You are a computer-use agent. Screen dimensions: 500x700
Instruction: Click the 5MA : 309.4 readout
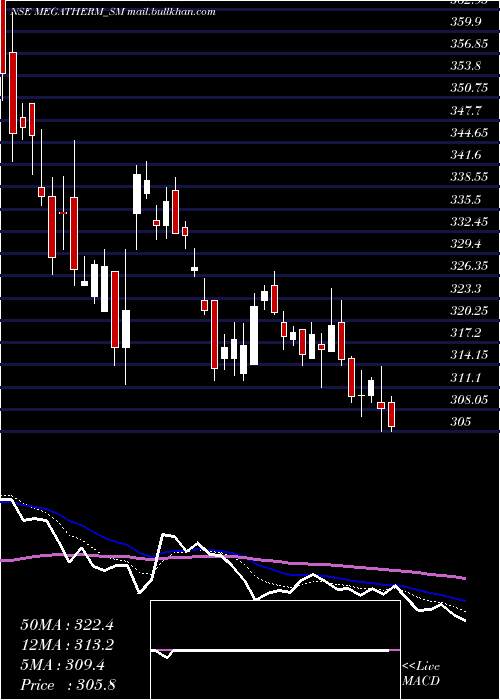pyautogui.click(x=62, y=665)
